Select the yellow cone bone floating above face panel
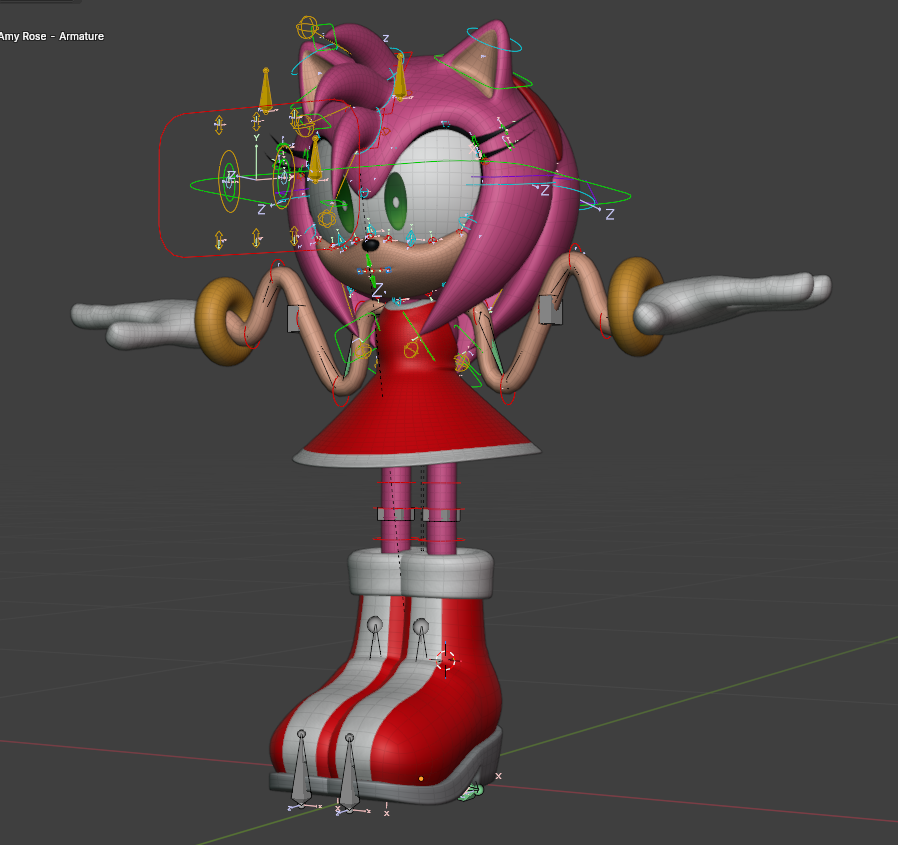The height and width of the screenshot is (845, 898). (x=266, y=91)
